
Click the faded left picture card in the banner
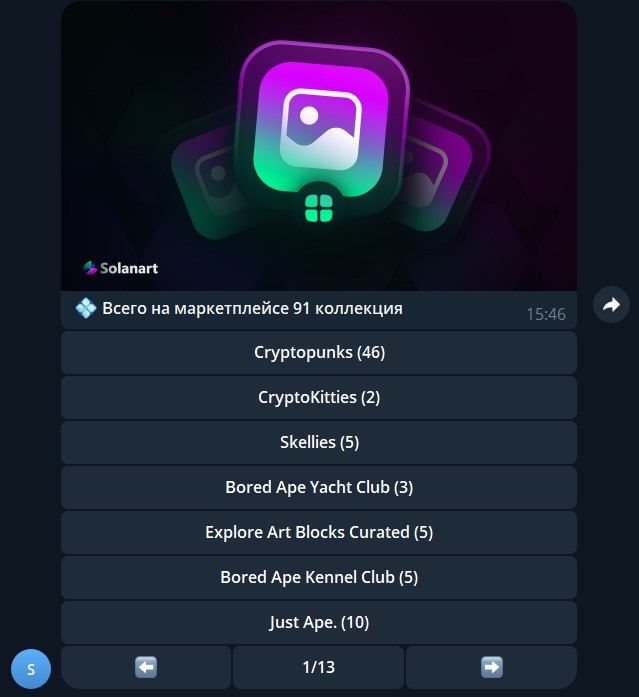pyautogui.click(x=207, y=182)
